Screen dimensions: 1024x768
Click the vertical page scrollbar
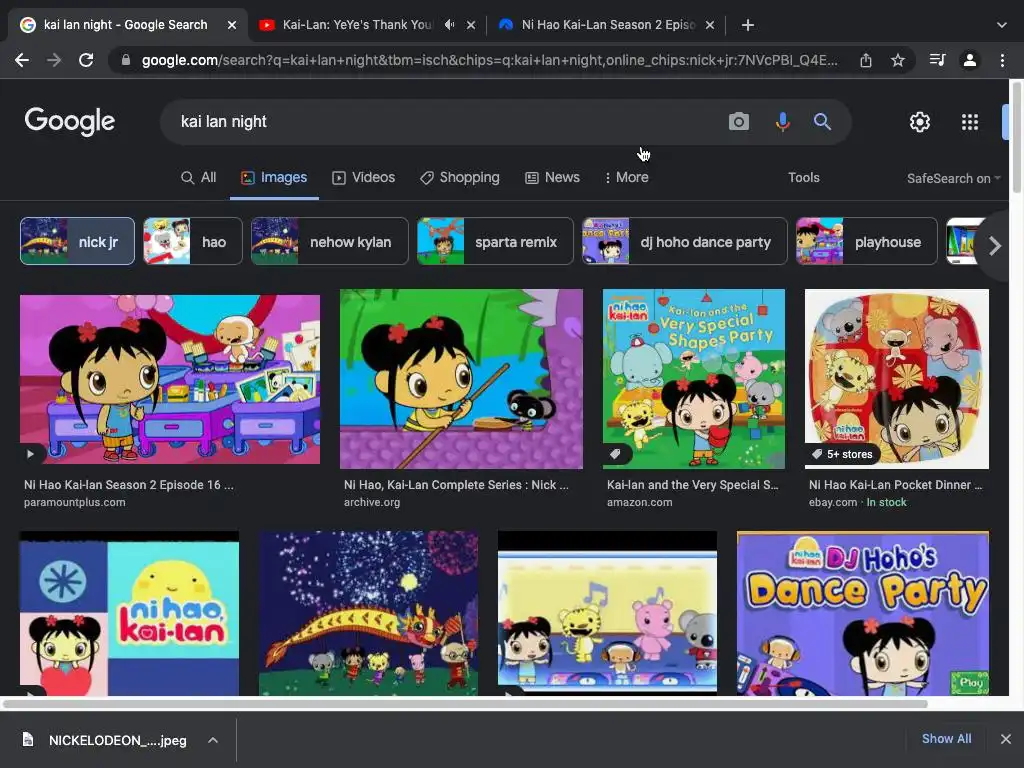(1017, 137)
